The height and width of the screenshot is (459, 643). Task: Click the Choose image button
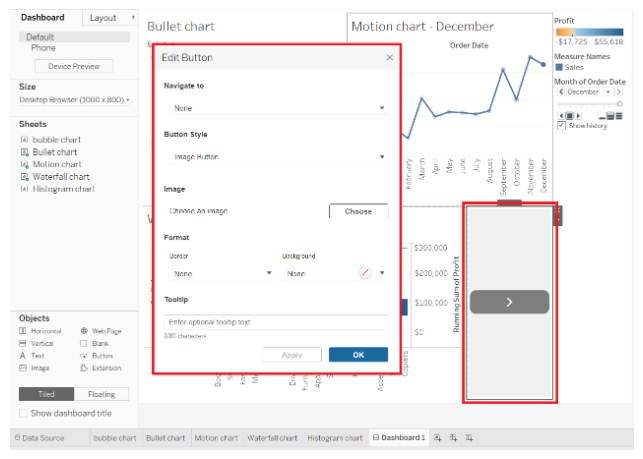pyautogui.click(x=358, y=212)
